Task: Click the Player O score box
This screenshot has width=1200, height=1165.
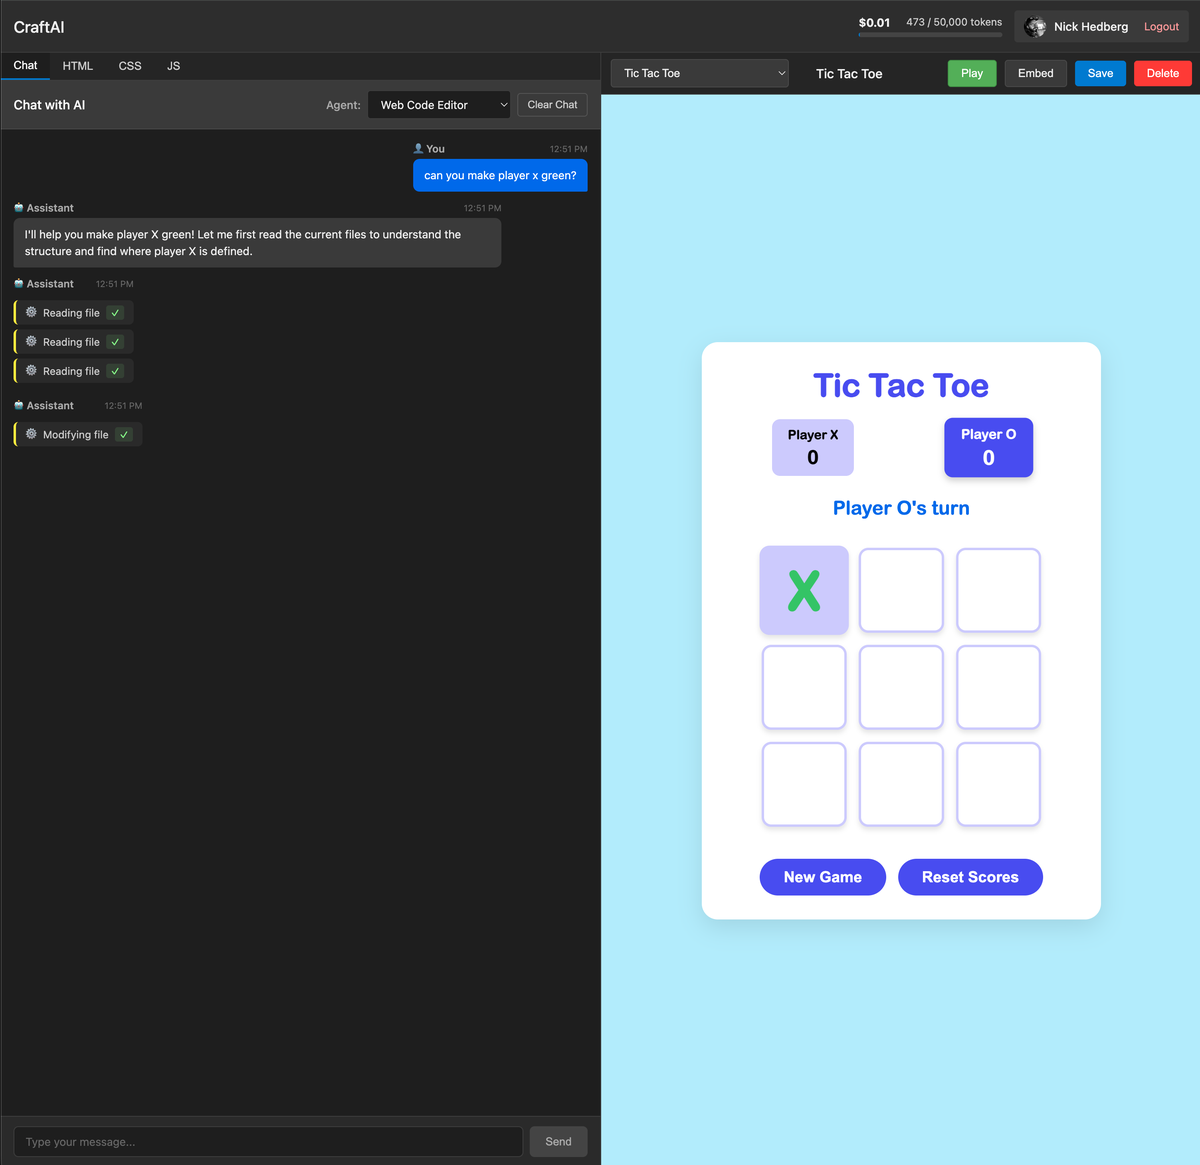Action: (x=988, y=447)
